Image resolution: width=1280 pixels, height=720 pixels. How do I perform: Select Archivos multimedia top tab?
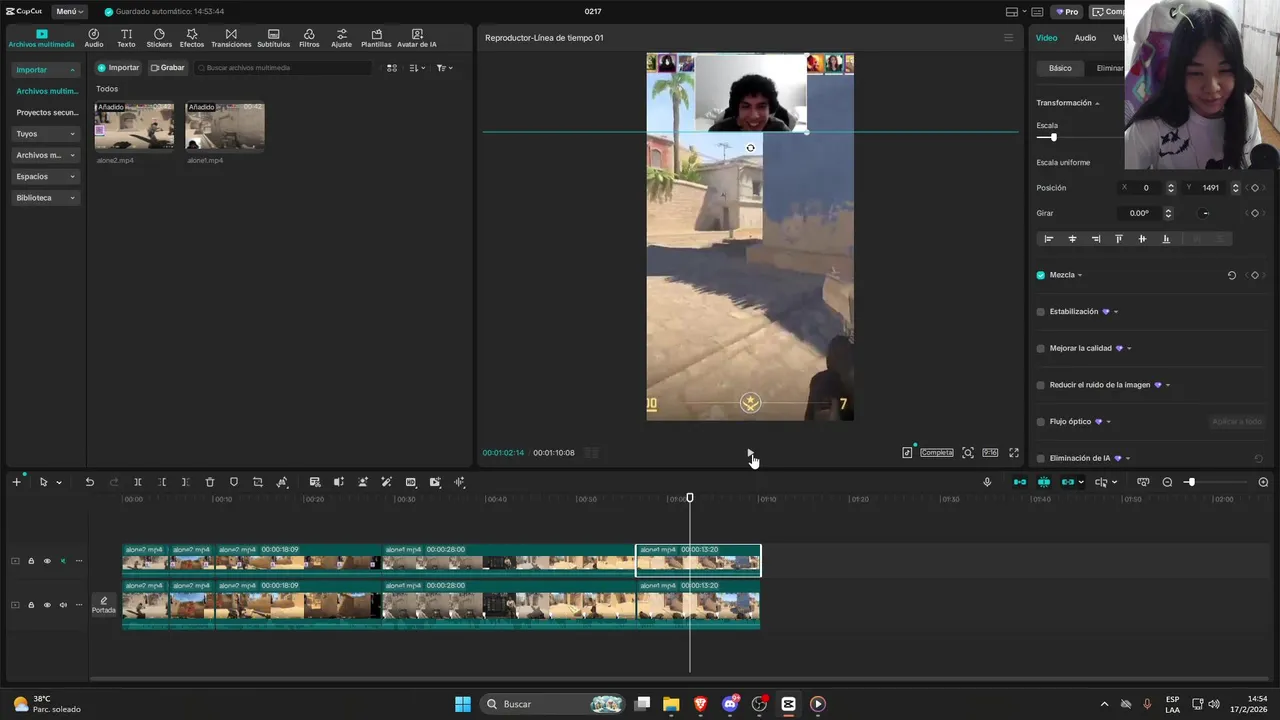click(41, 39)
